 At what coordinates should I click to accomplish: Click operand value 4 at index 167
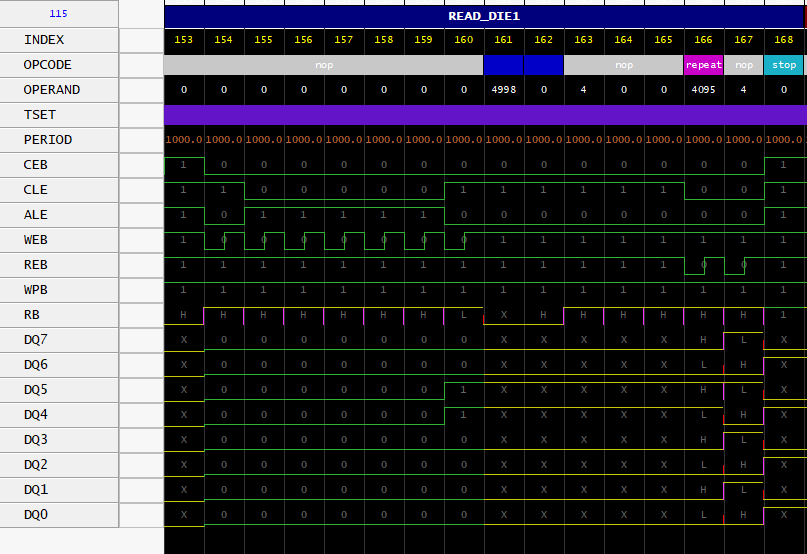744,90
